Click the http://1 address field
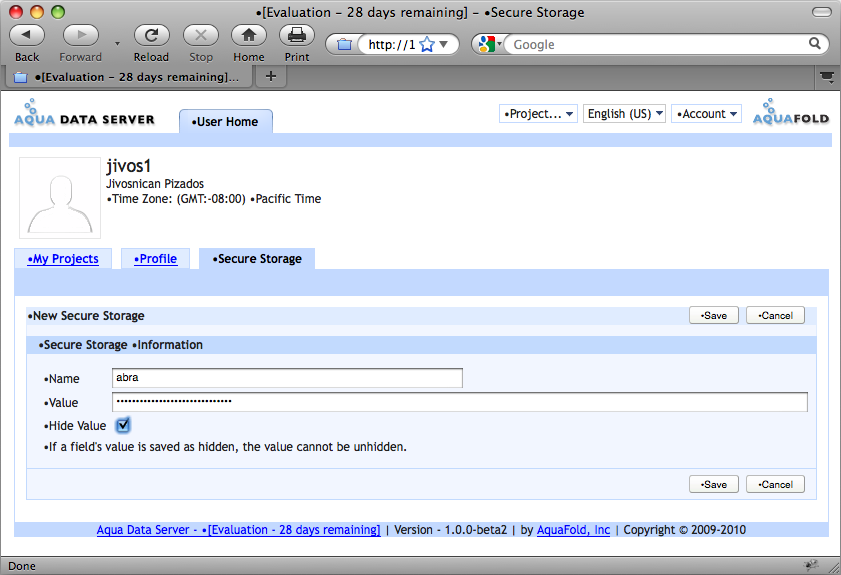This screenshot has height=575, width=841. (x=392, y=45)
